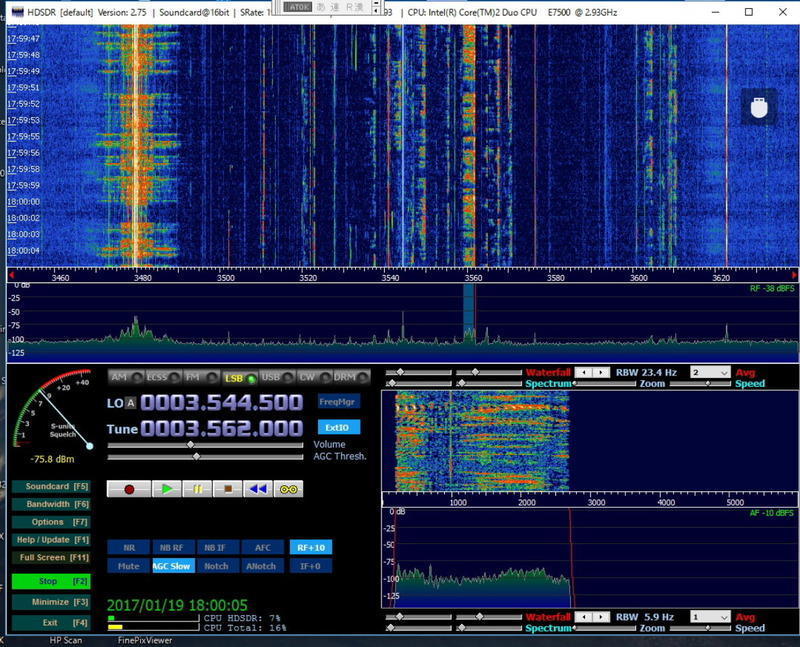Select AM demodulation mode
800x647 pixels.
126,378
